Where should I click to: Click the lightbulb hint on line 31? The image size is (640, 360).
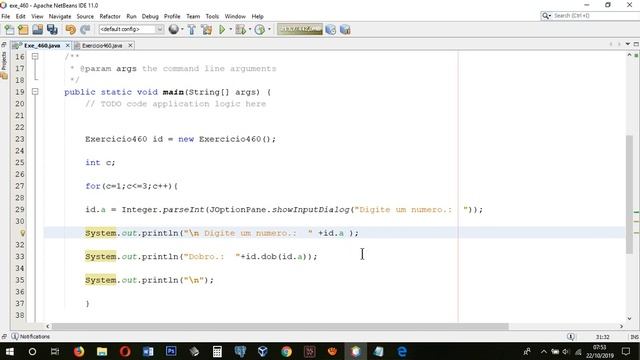(22, 233)
